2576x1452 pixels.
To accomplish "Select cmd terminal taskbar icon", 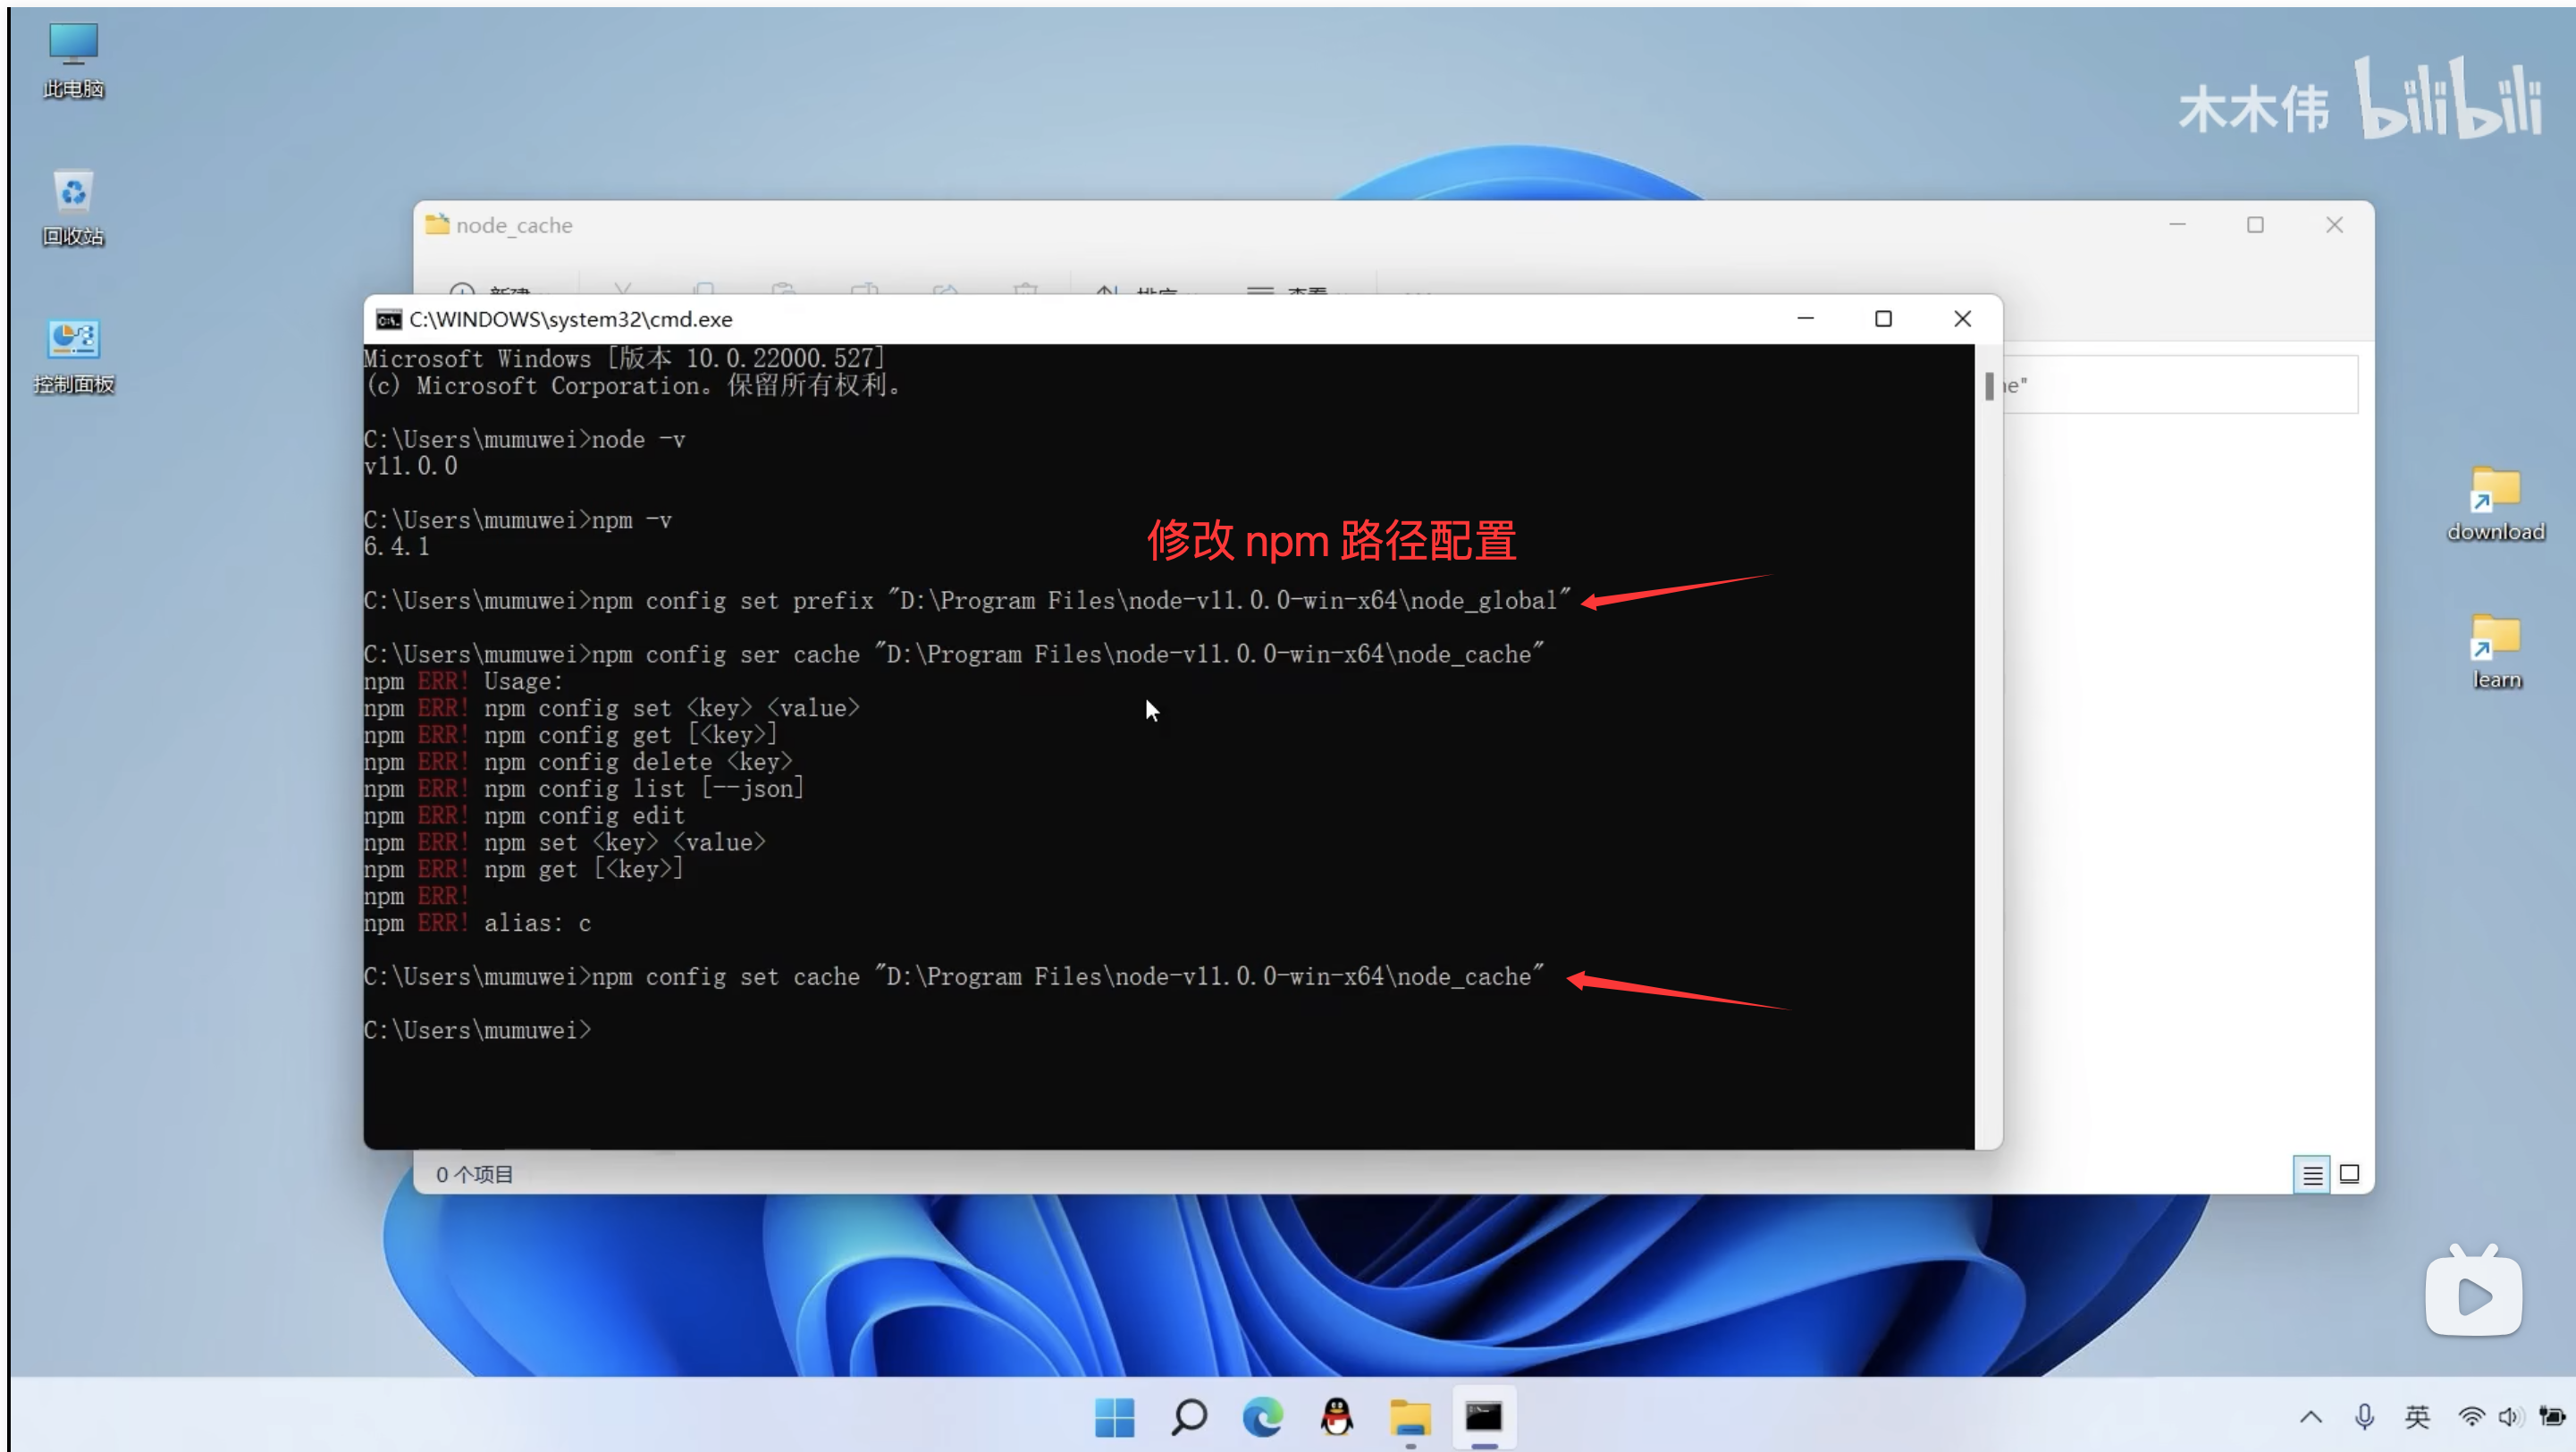I will click(x=1484, y=1416).
